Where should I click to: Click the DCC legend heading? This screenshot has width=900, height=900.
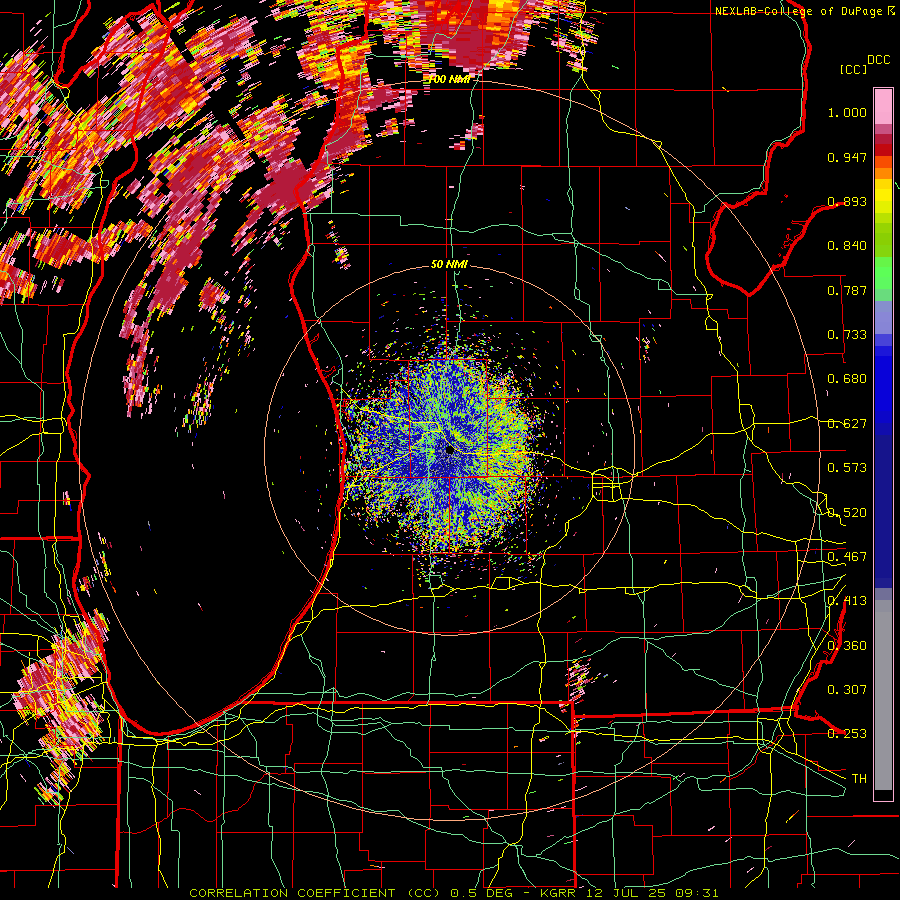878,60
